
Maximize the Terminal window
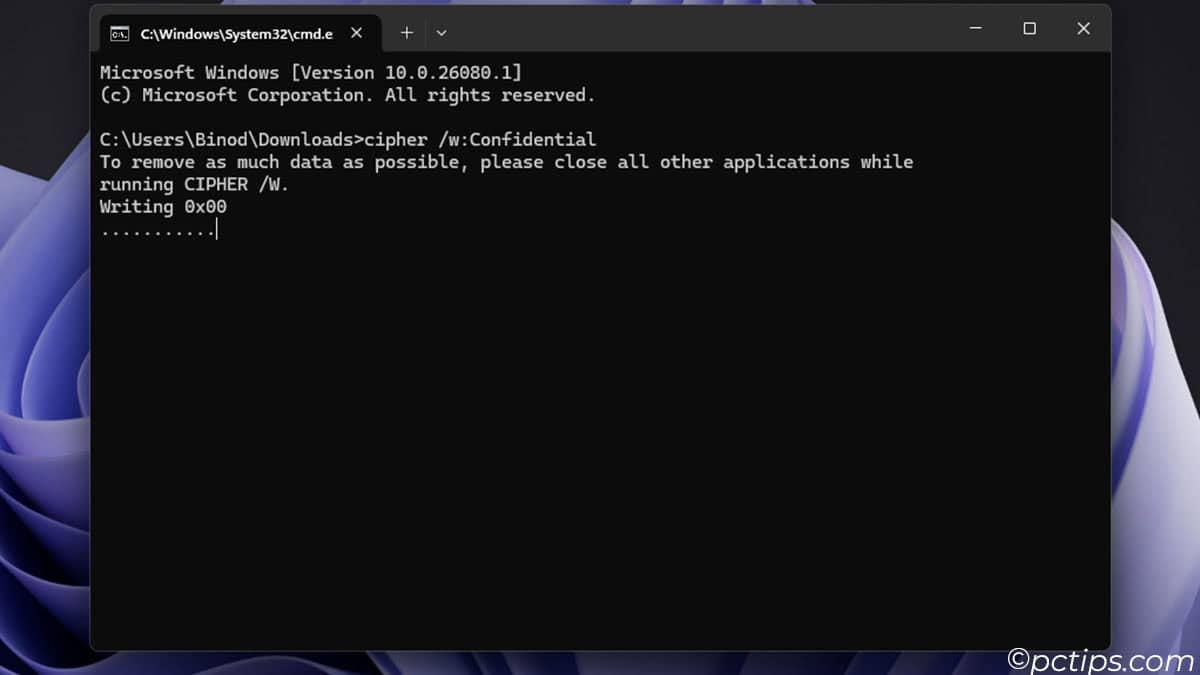[1029, 29]
